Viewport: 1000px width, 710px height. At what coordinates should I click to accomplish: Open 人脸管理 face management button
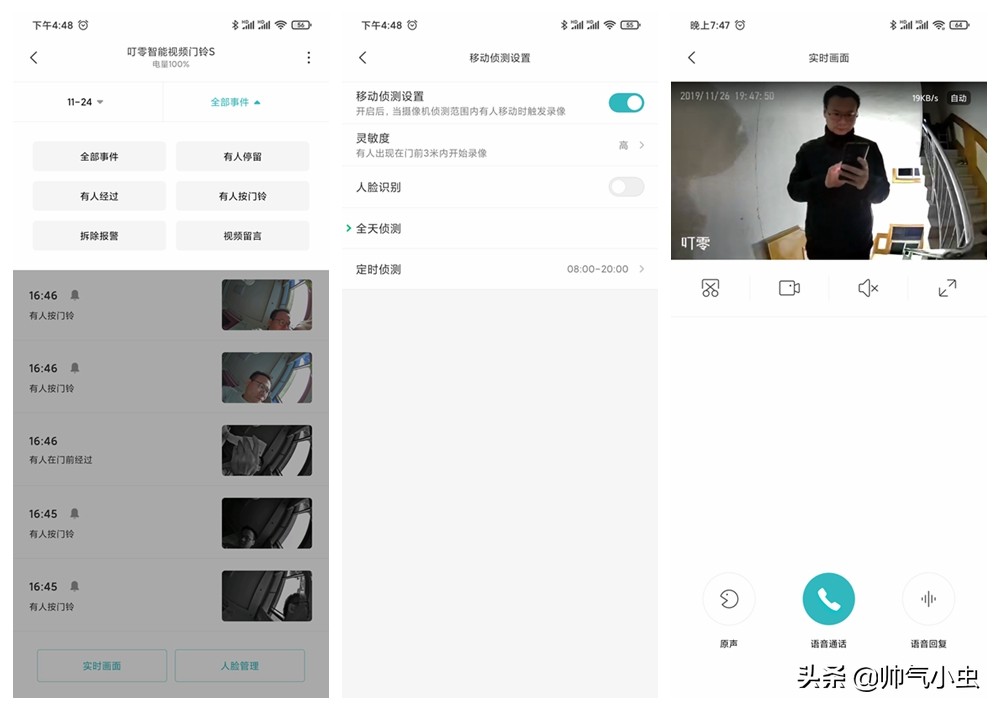click(239, 665)
